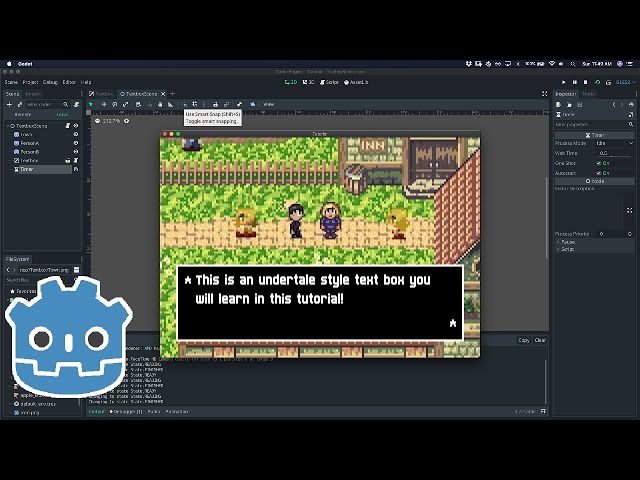This screenshot has width=640, height=480.
Task: Expand the Script property section
Action: click(594, 249)
